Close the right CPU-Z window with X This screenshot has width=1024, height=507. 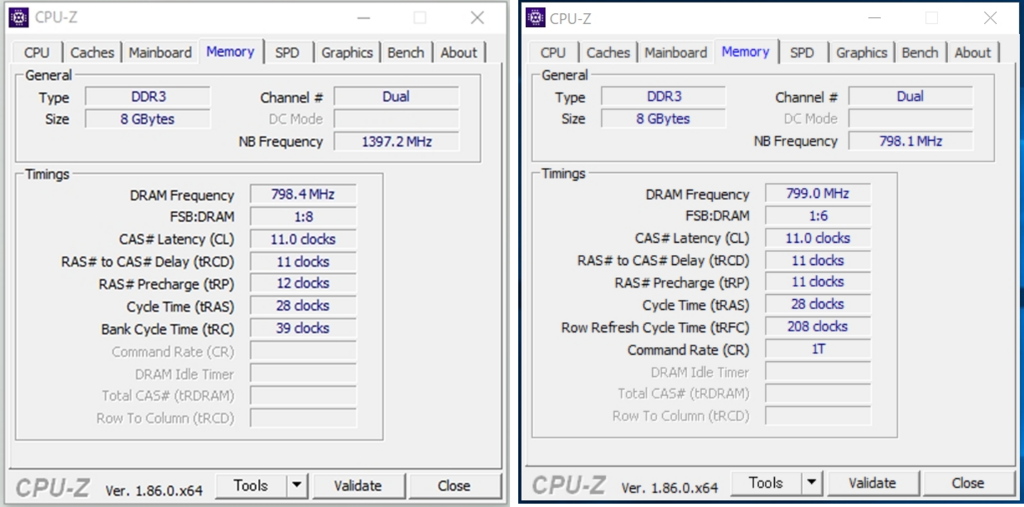click(990, 18)
